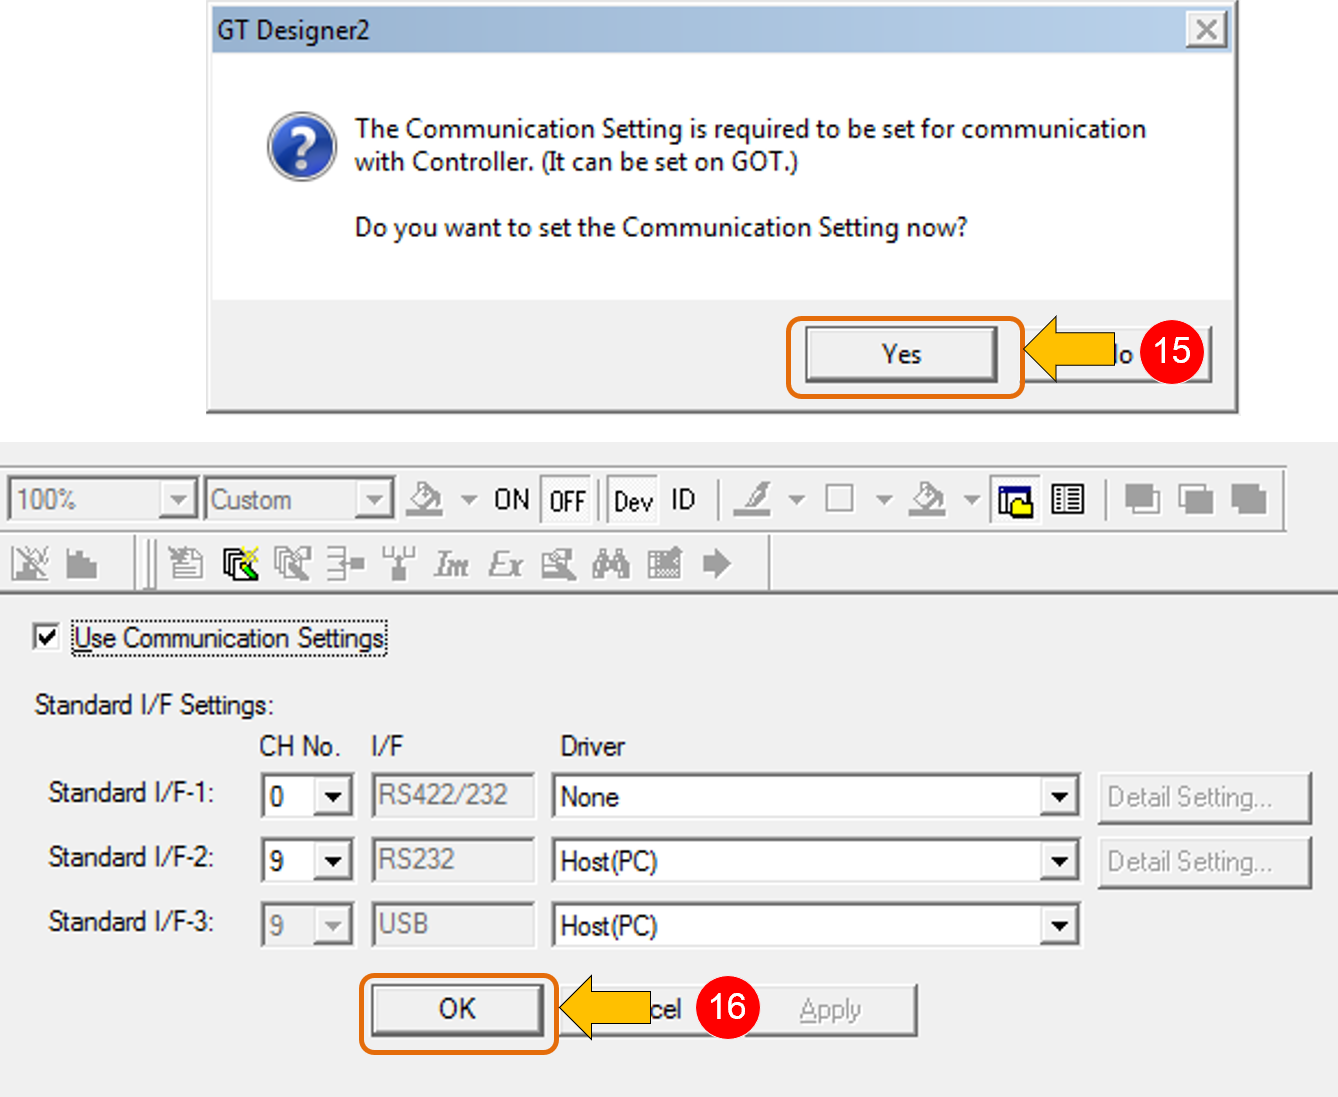Viewport: 1338px width, 1097px height.
Task: Click the CH No. column header
Action: pos(299,747)
